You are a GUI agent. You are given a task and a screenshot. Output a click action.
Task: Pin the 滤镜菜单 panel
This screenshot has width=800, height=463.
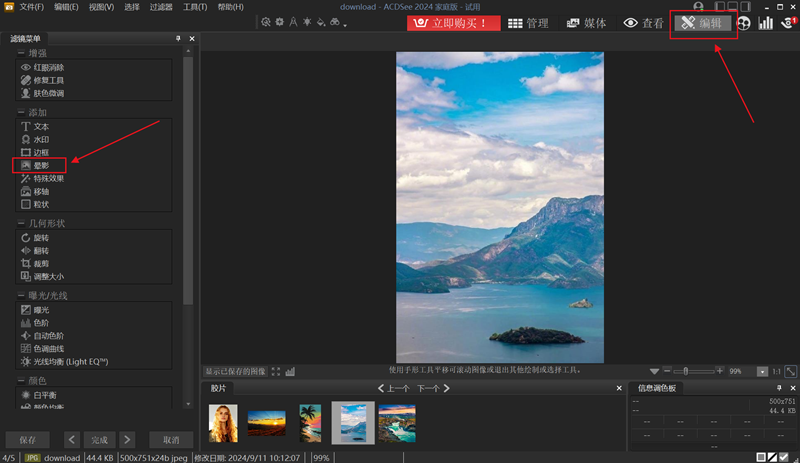pos(178,38)
